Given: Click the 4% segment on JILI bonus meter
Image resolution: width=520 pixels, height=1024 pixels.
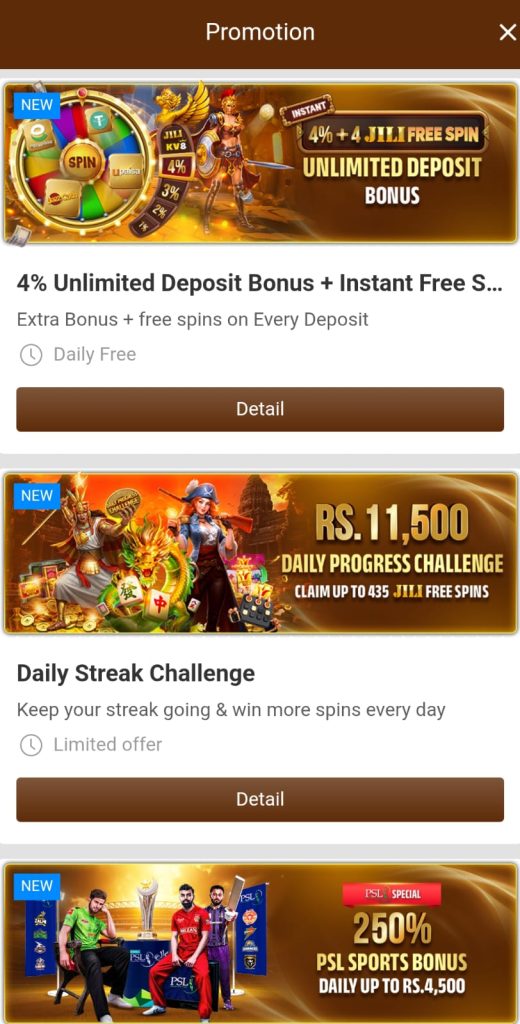Looking at the screenshot, I should click(174, 167).
